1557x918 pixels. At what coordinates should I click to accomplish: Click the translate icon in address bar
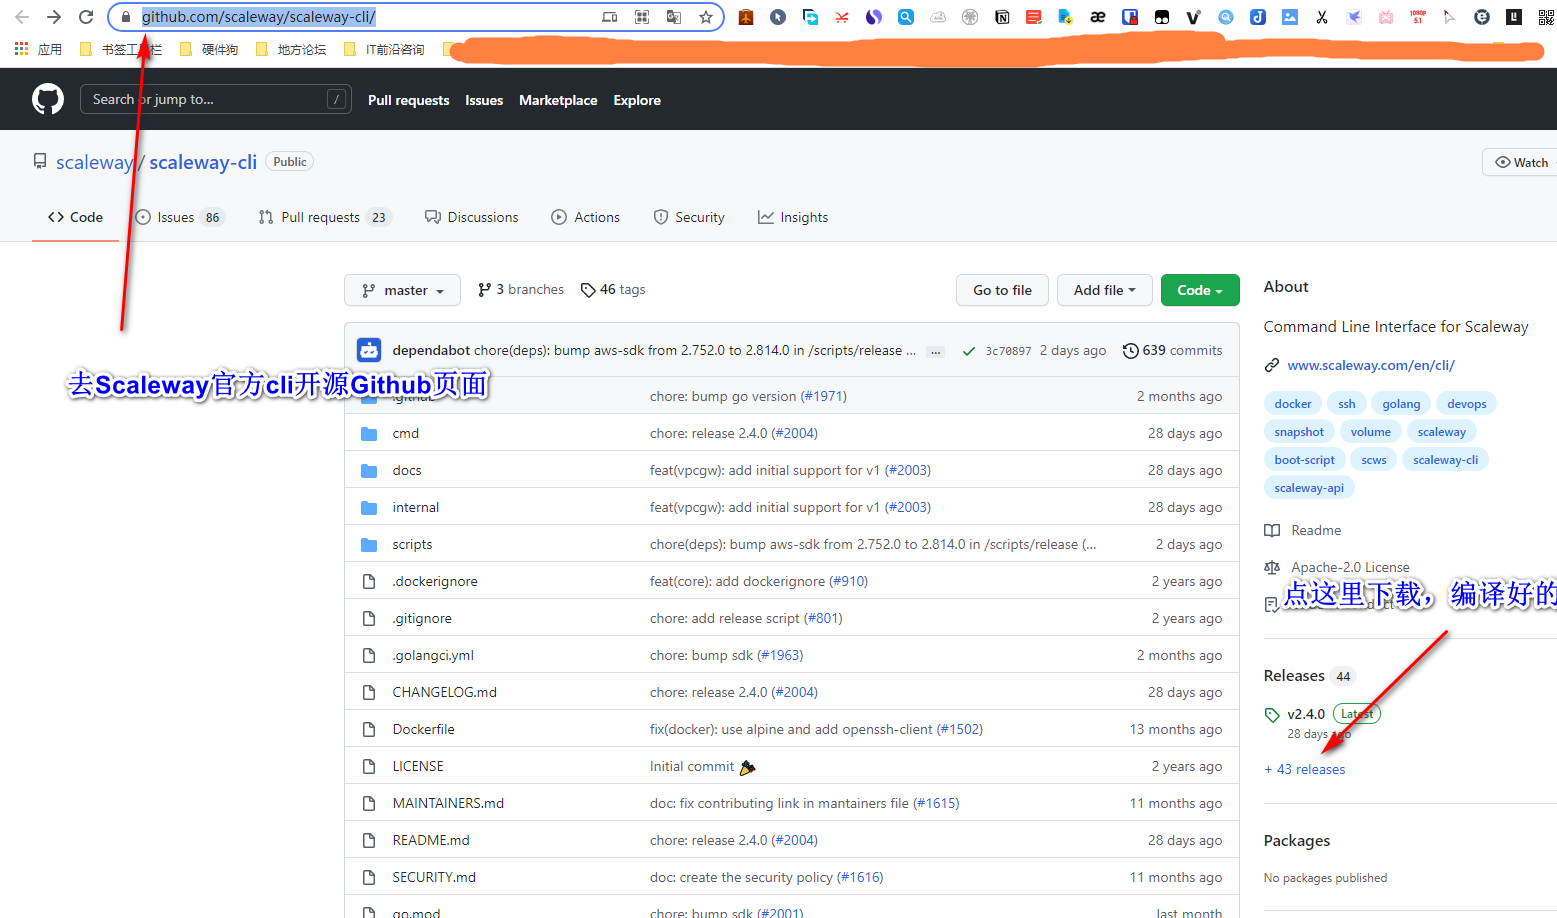[674, 17]
